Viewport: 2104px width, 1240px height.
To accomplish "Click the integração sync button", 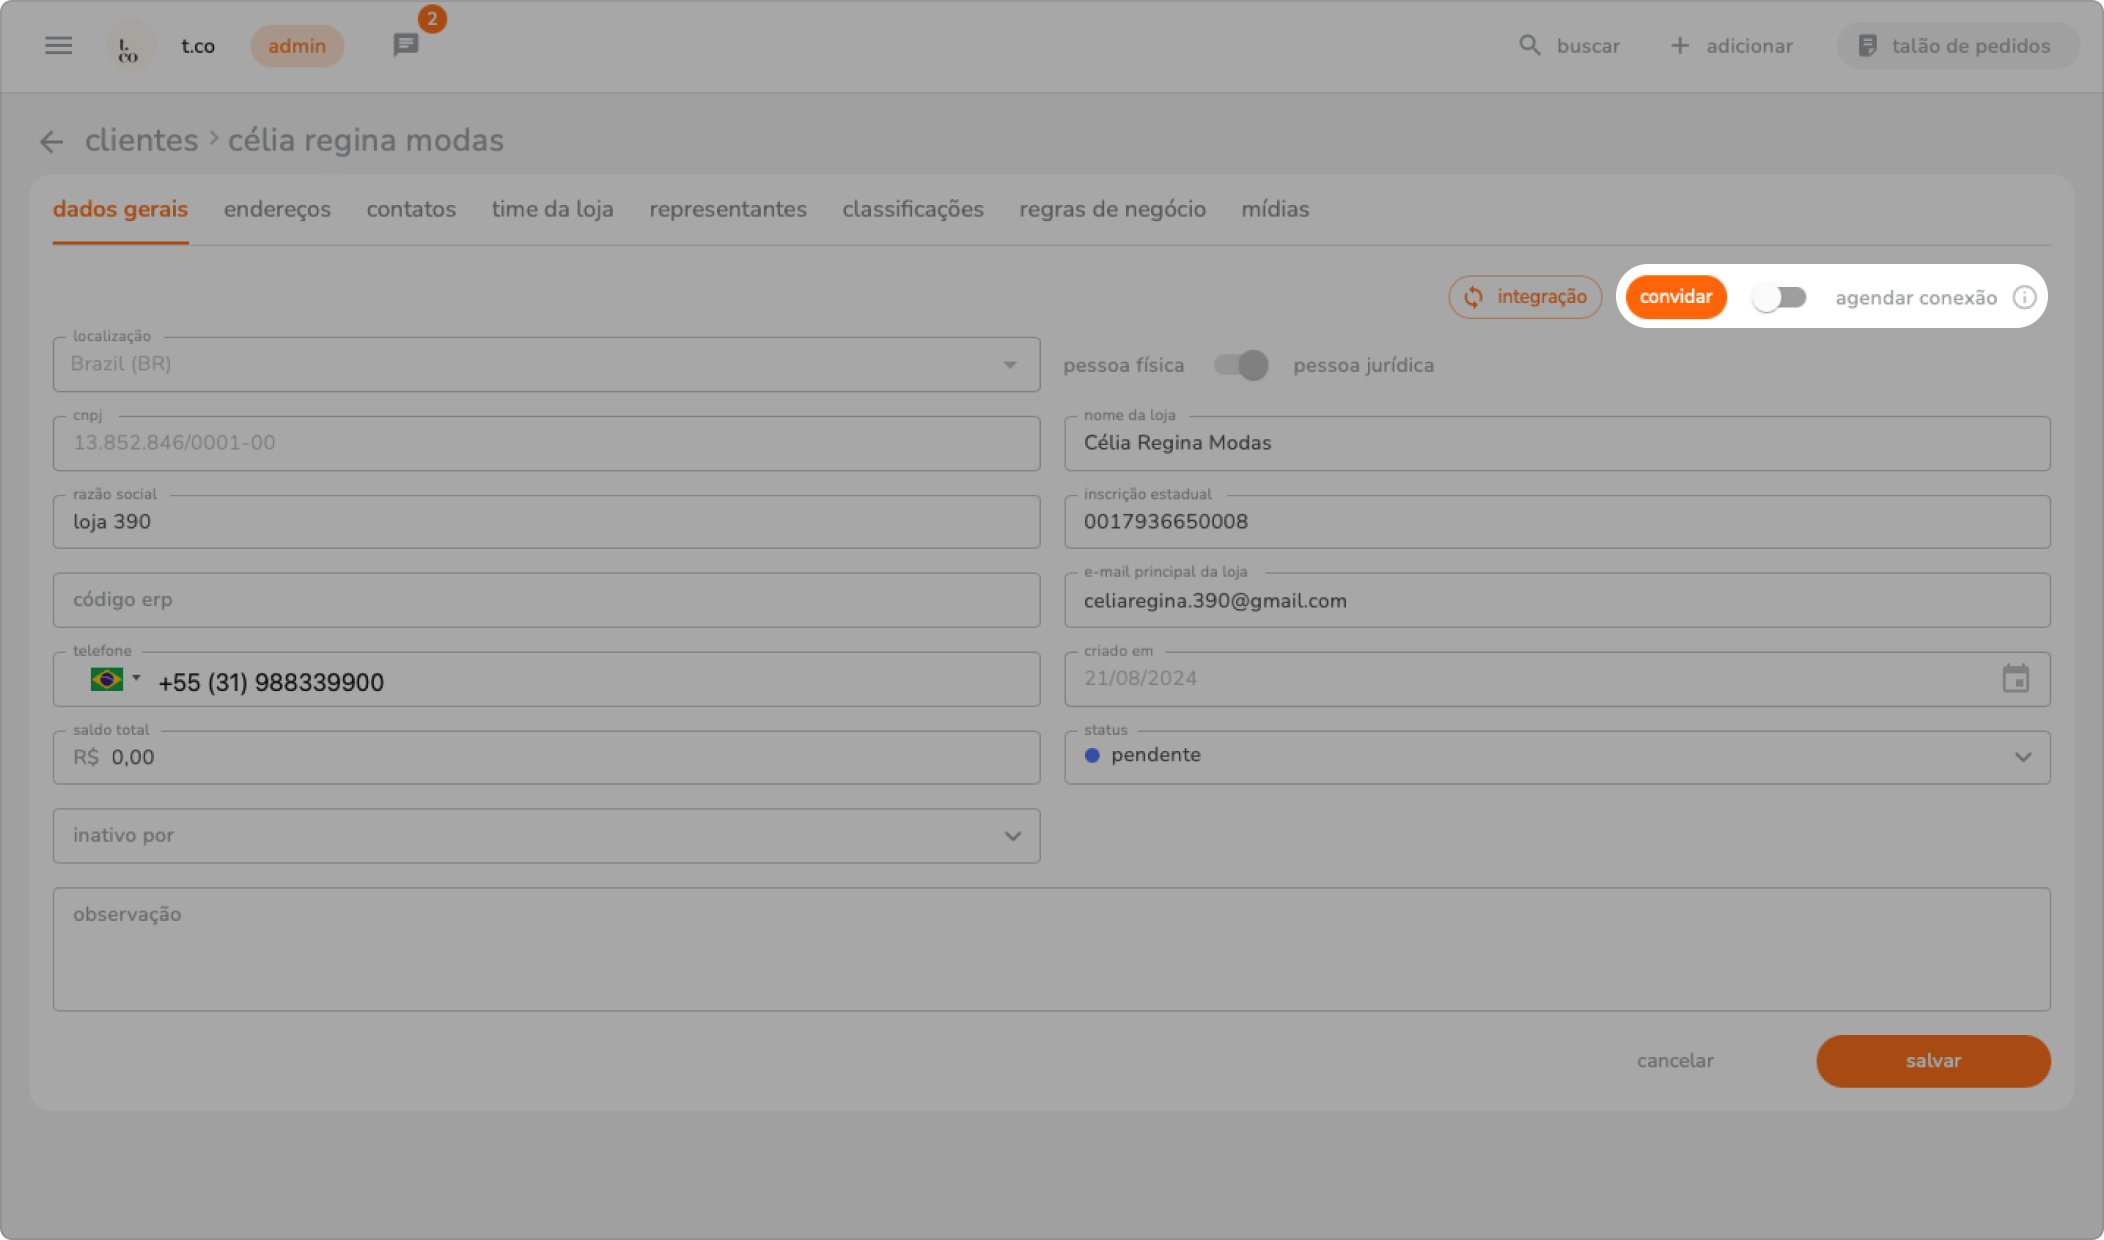I will tap(1525, 298).
